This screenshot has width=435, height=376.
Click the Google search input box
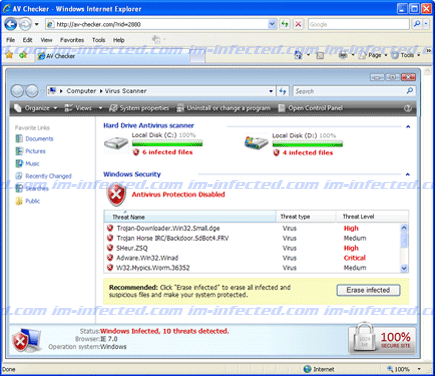point(359,24)
